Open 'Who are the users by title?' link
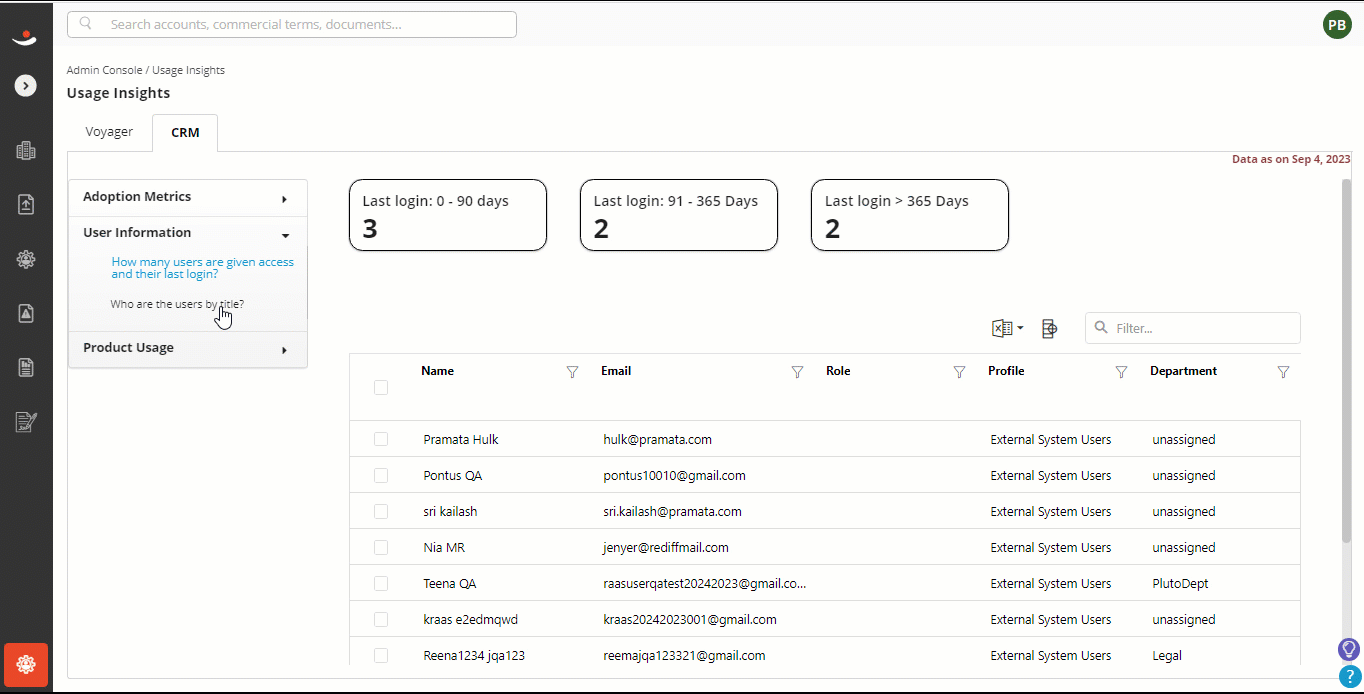Screen dimensions: 1364x694 (x=177, y=304)
